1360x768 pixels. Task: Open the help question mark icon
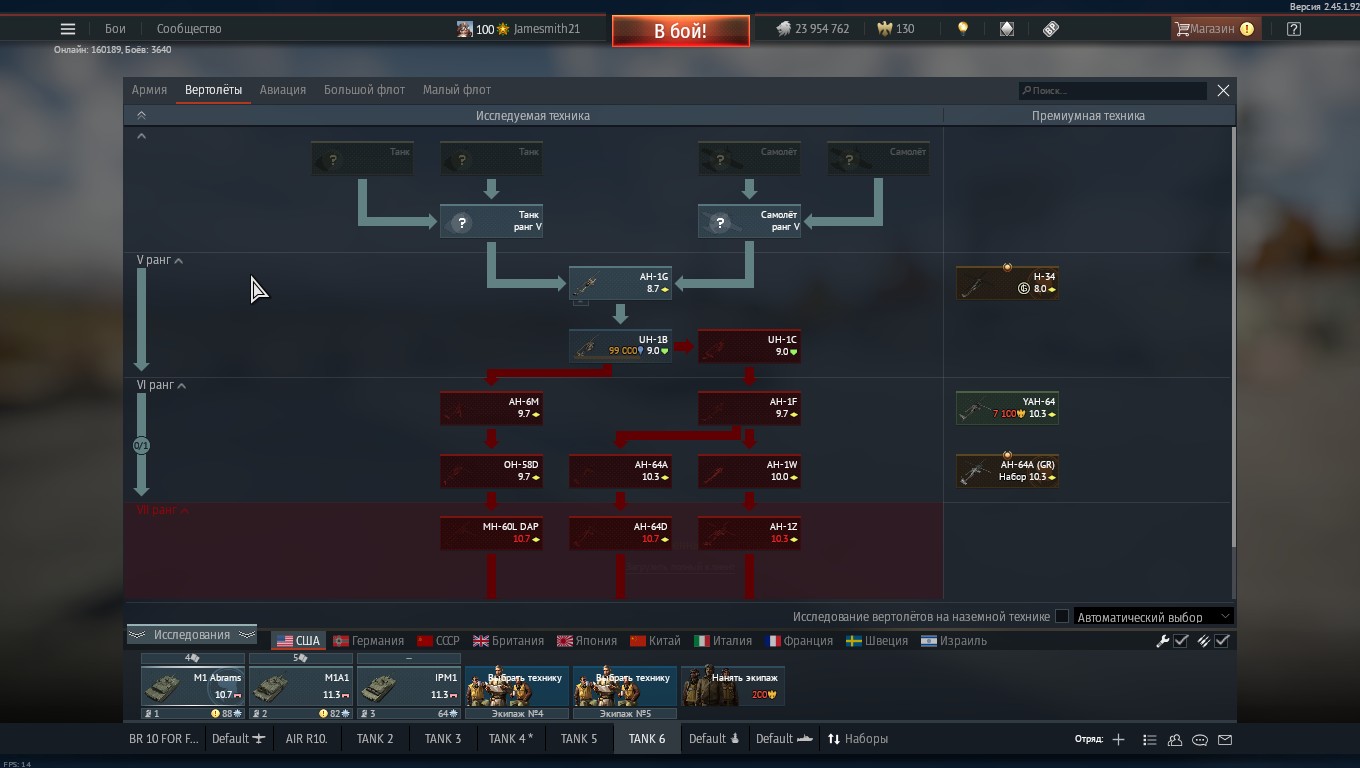pos(1294,29)
